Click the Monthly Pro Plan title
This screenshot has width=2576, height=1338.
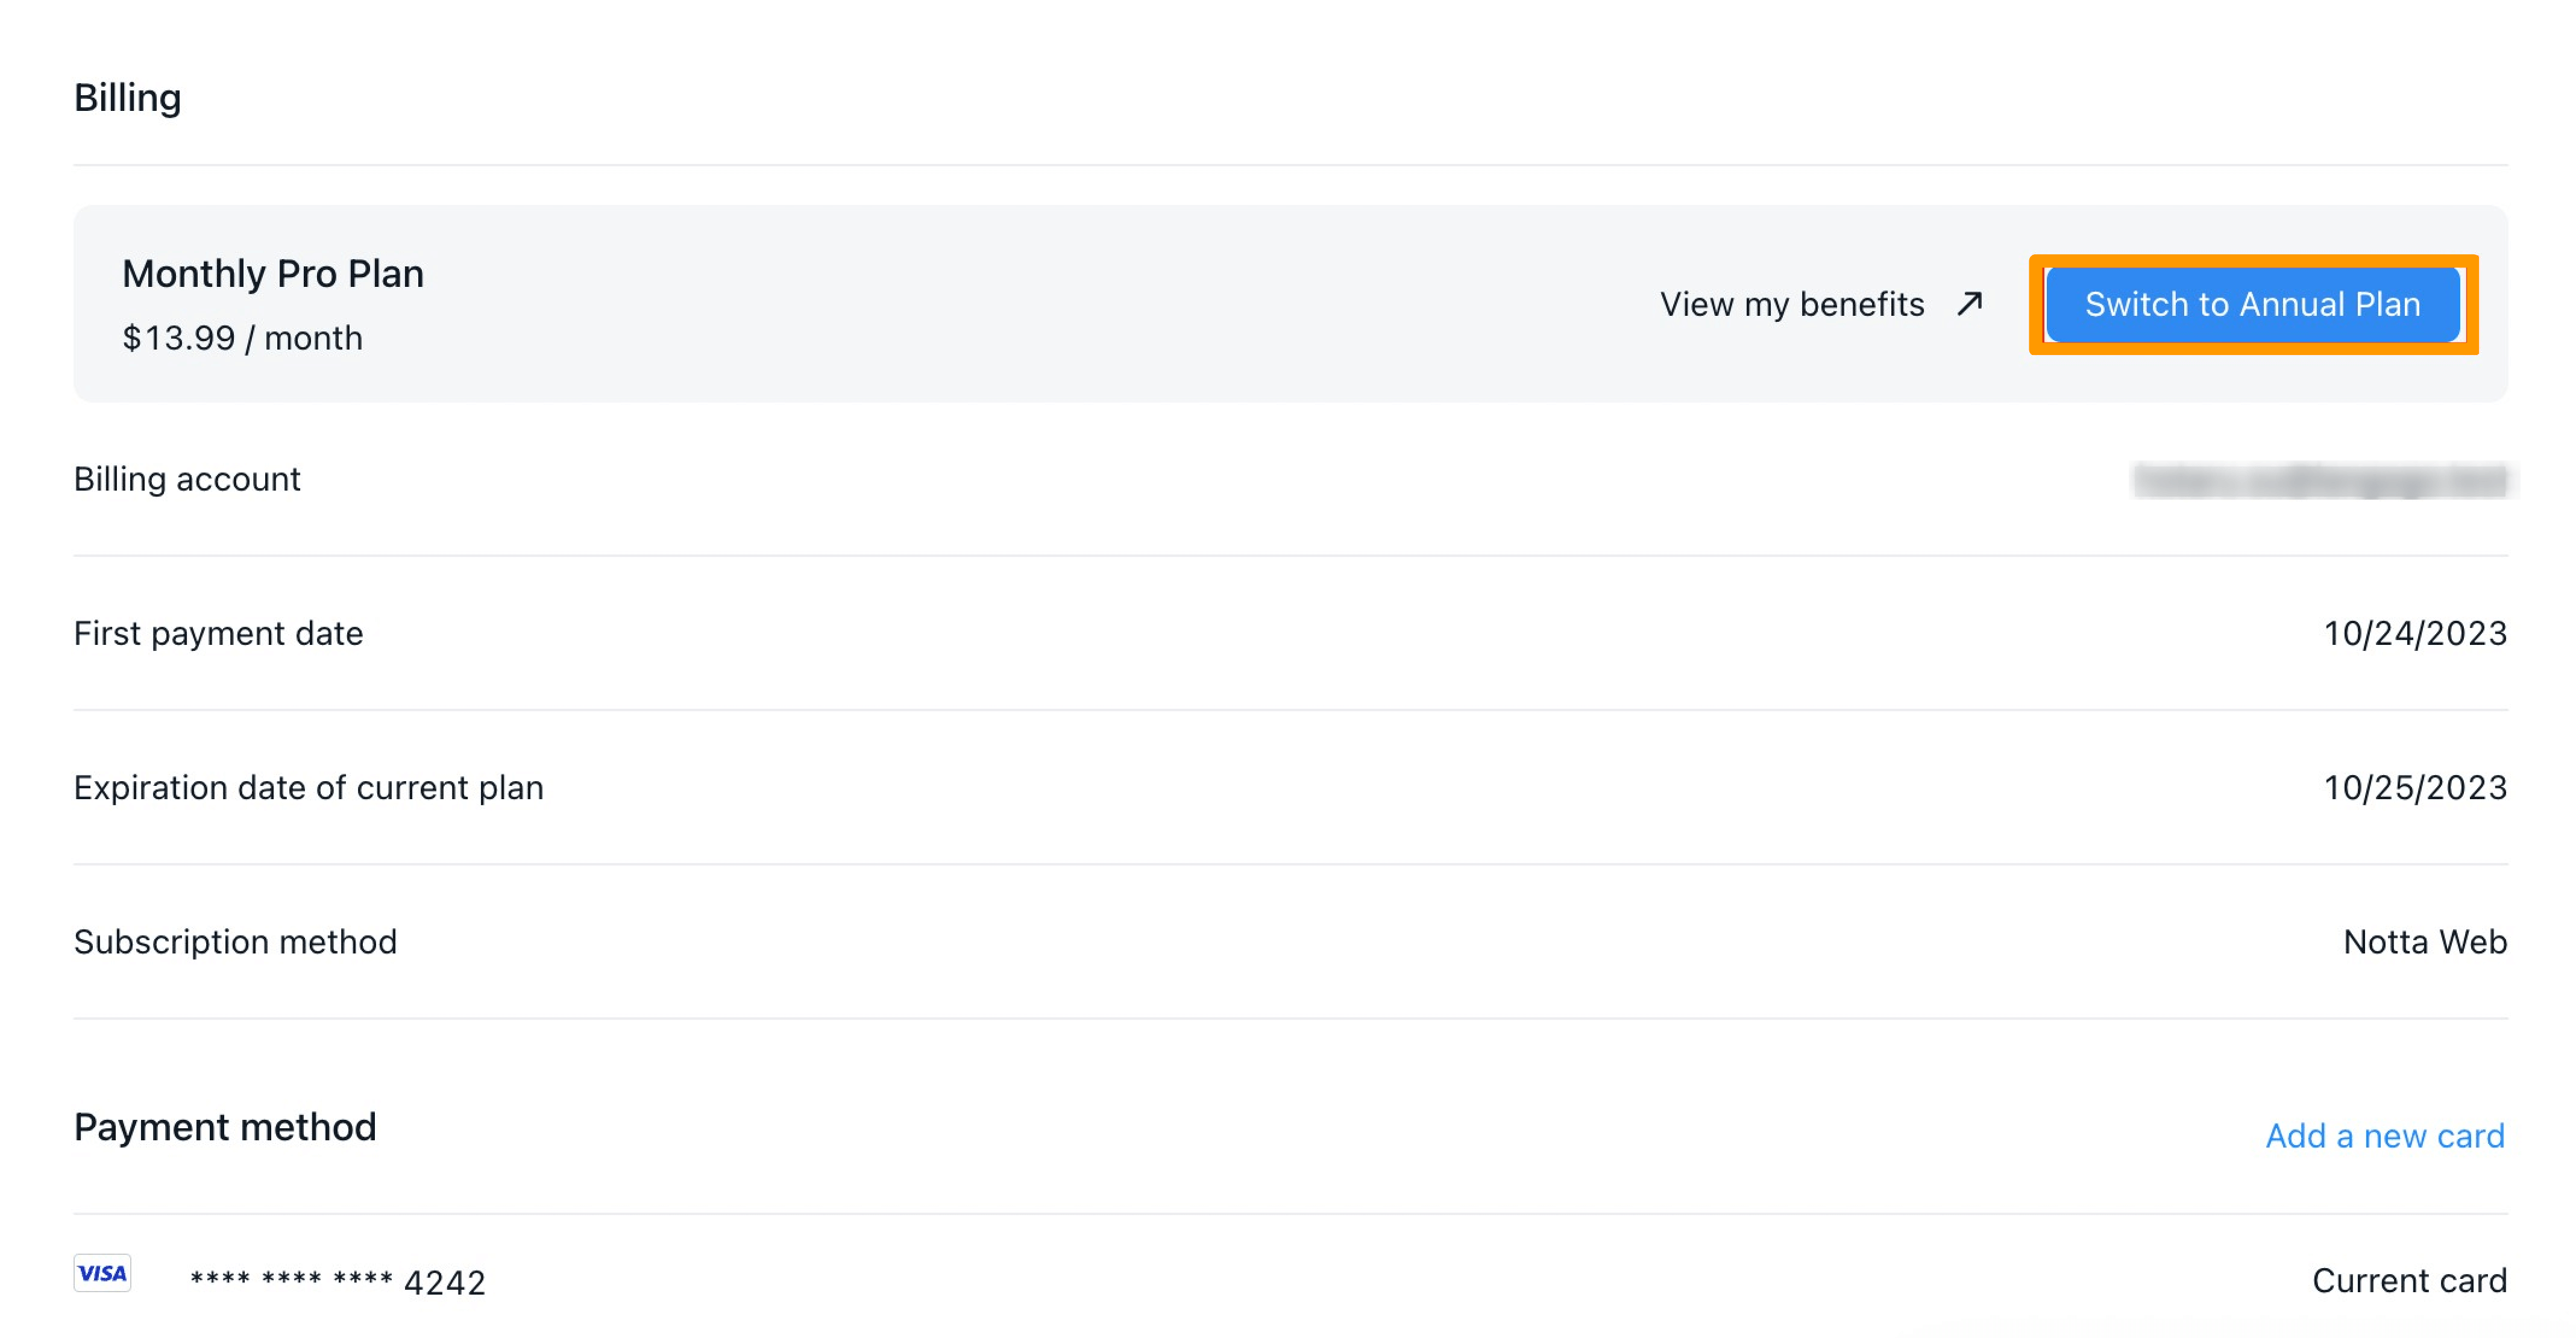tap(273, 273)
